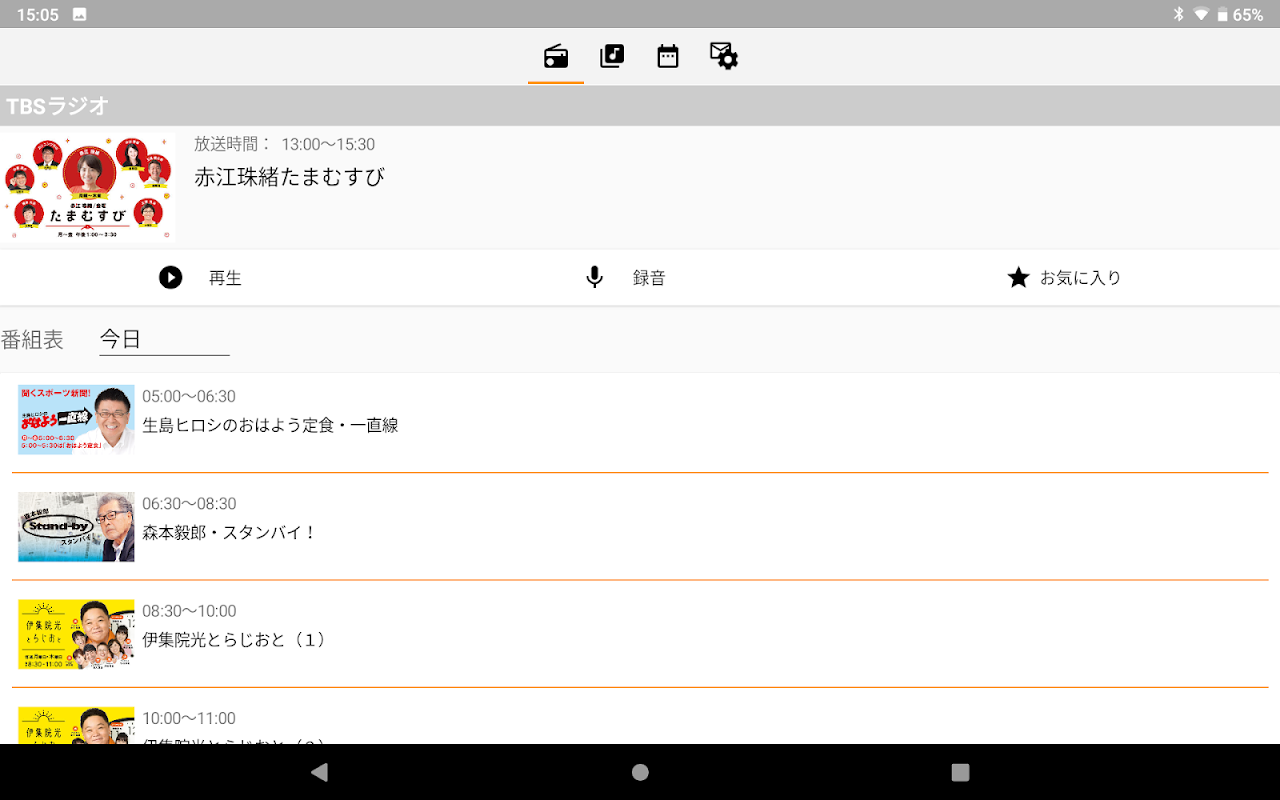The image size is (1280, 800).
Task: Open the radio tab icon
Action: (556, 56)
